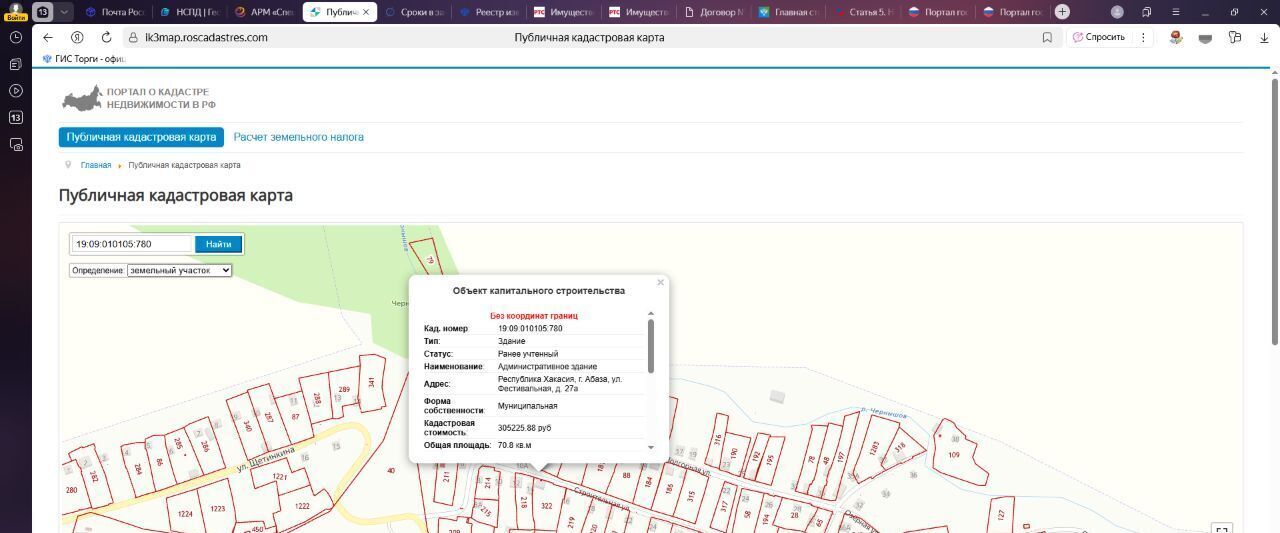Click the Войти sign-in avatar
The width and height of the screenshot is (1280, 533).
[x=15, y=11]
